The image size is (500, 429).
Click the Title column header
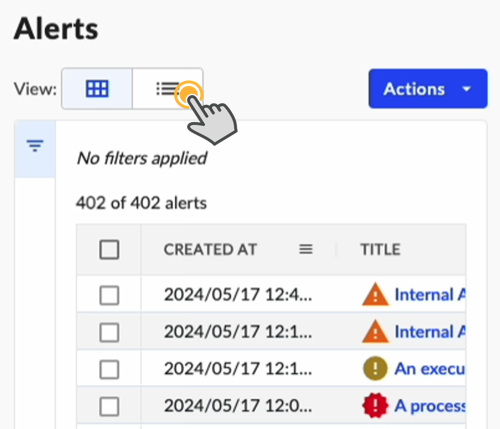tap(380, 249)
